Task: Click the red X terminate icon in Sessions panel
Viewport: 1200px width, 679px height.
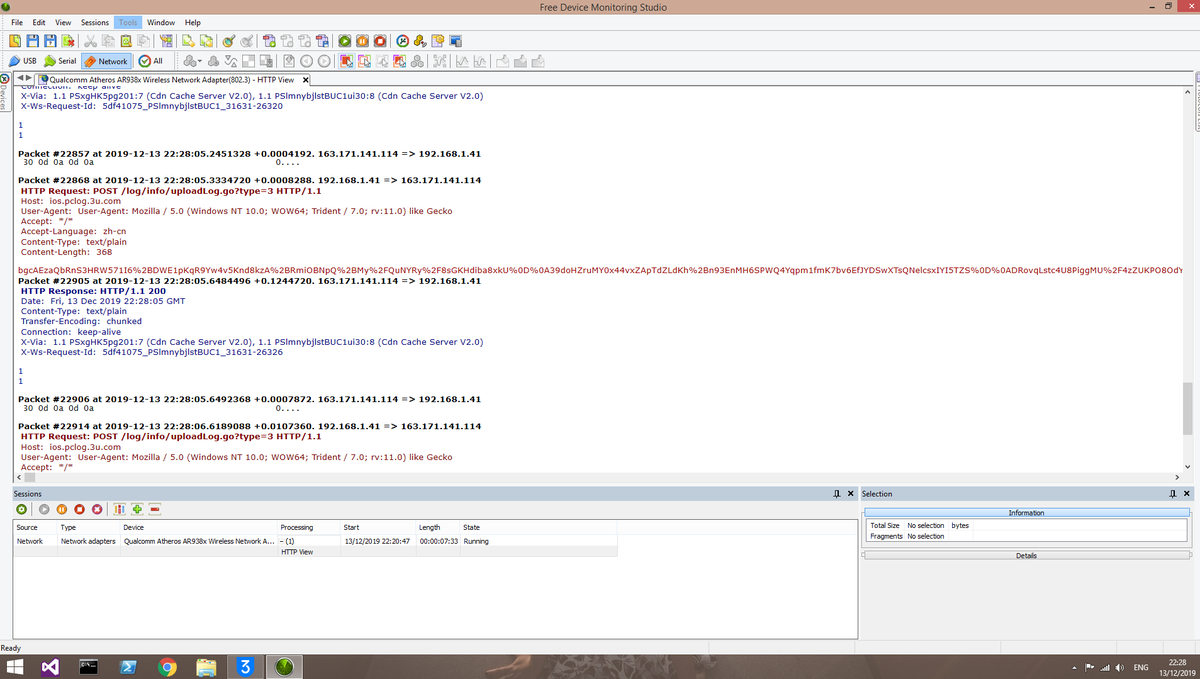Action: pos(97,509)
